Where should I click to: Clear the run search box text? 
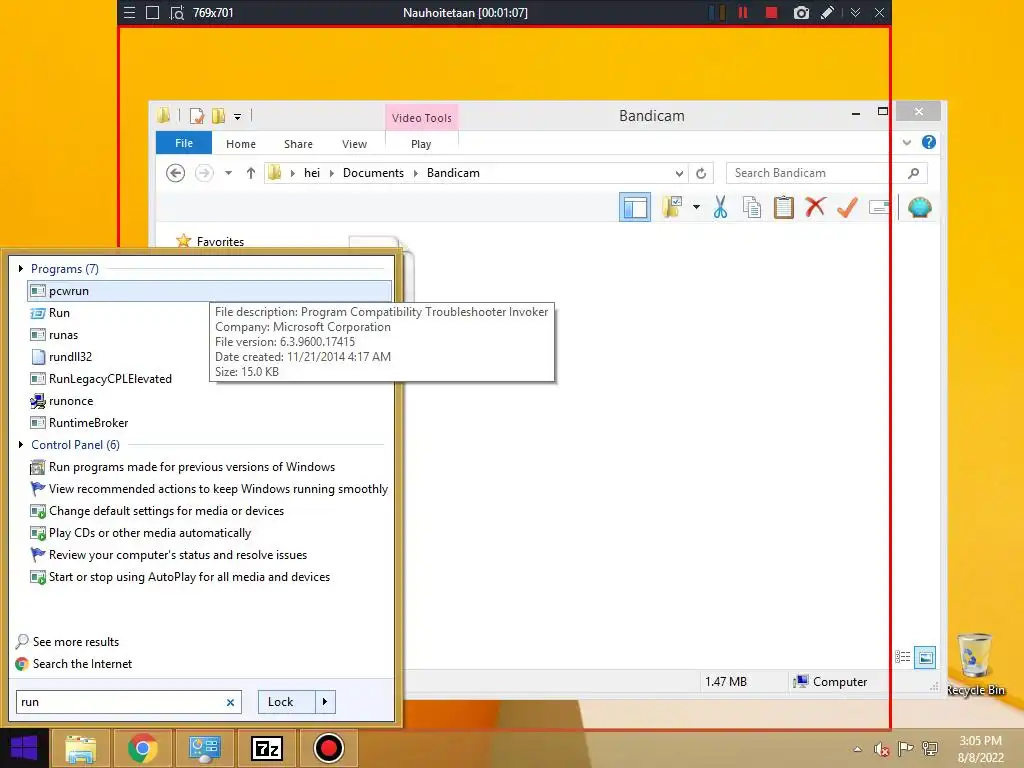coord(230,703)
